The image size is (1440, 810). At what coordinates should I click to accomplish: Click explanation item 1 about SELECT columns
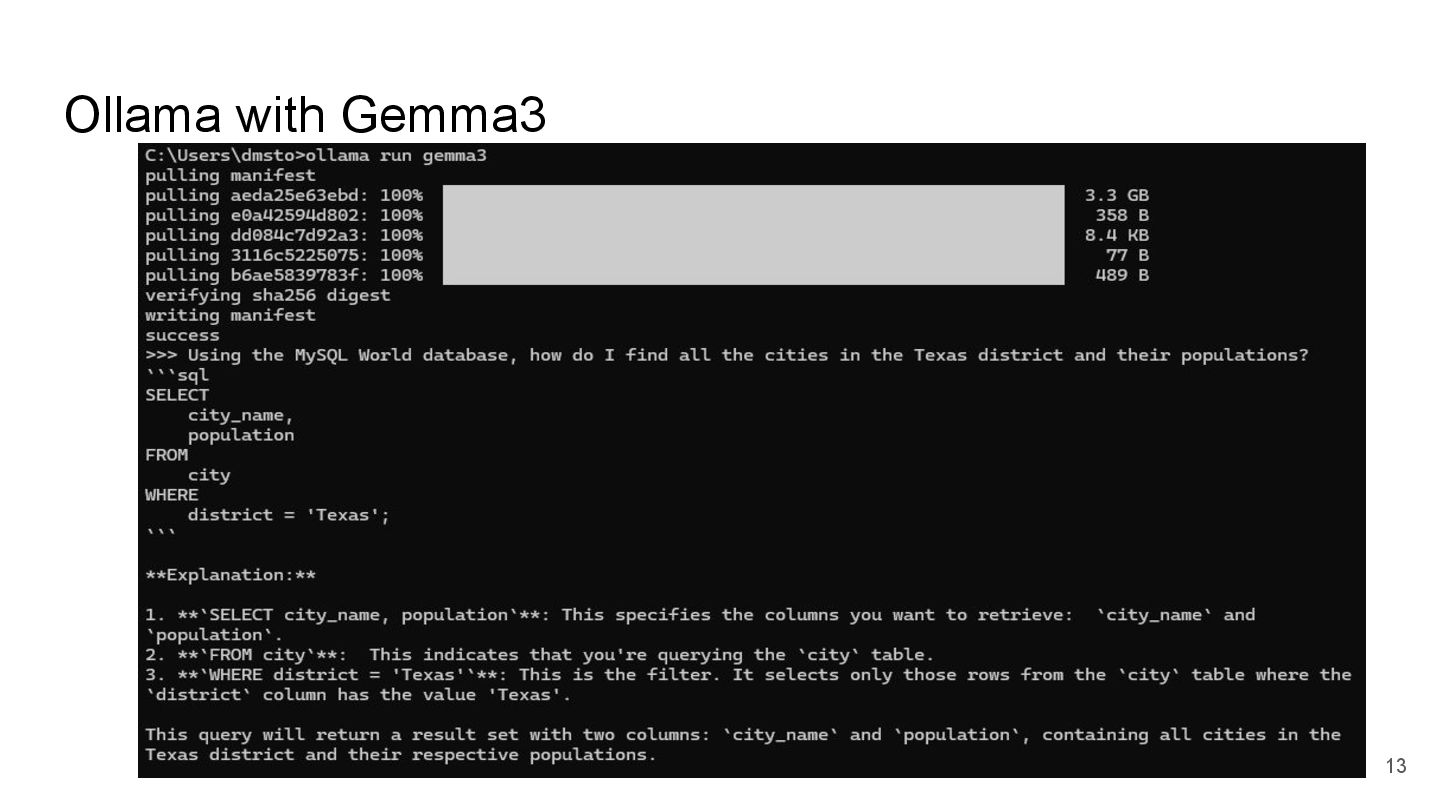coord(700,615)
